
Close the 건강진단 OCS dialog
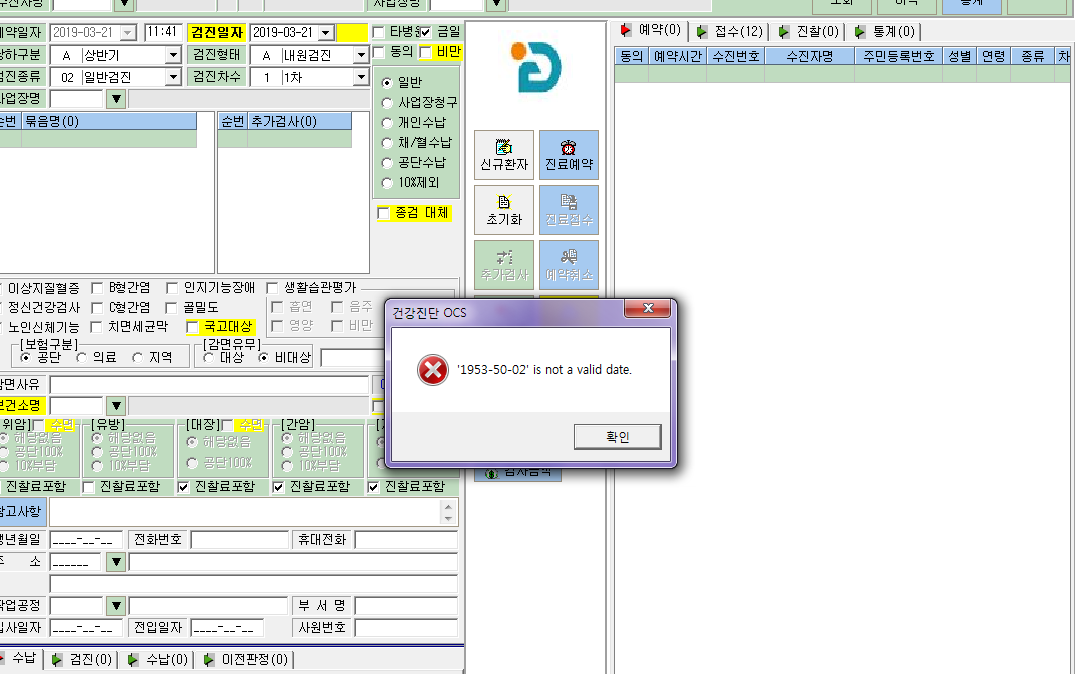(647, 308)
